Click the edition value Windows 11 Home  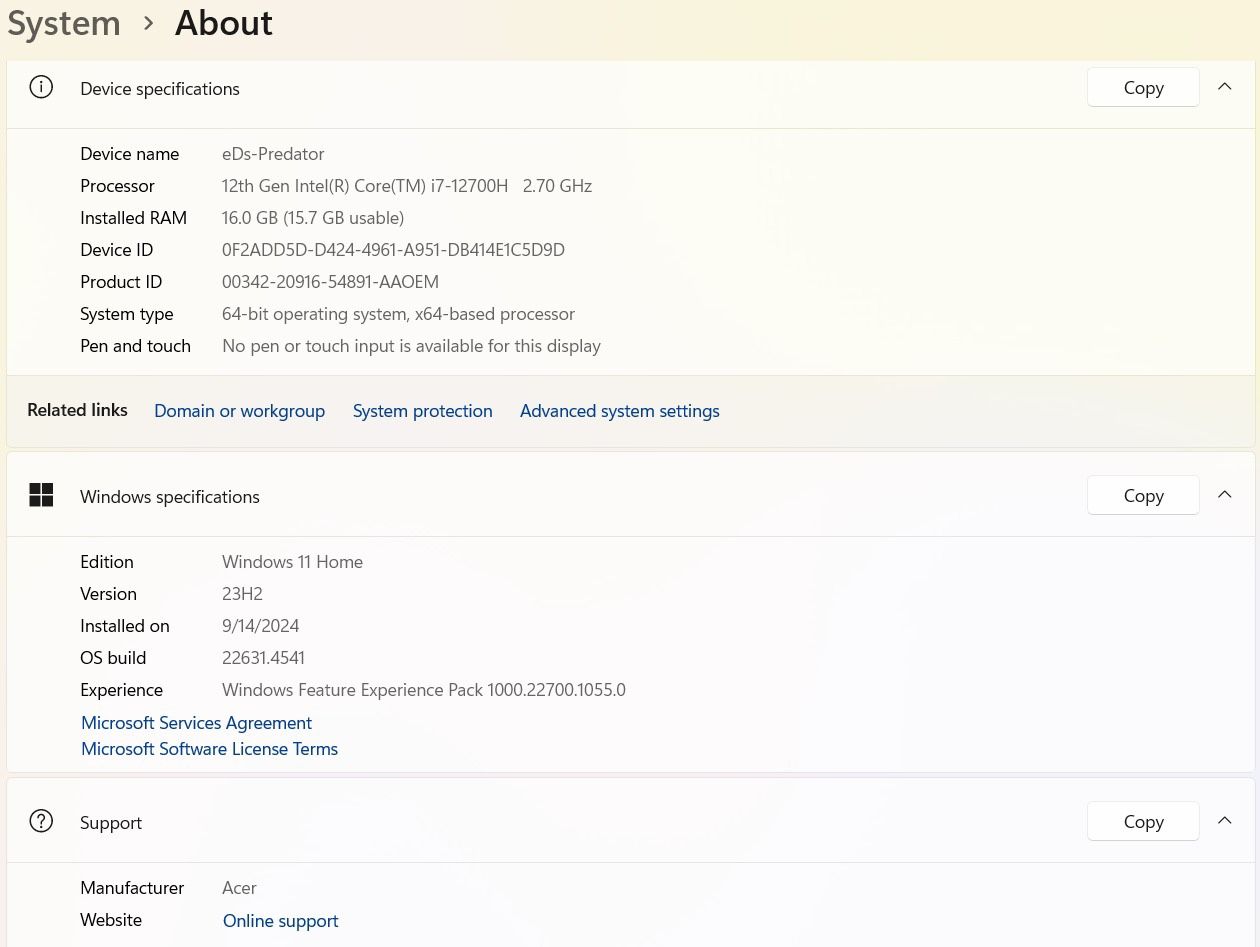click(x=292, y=562)
